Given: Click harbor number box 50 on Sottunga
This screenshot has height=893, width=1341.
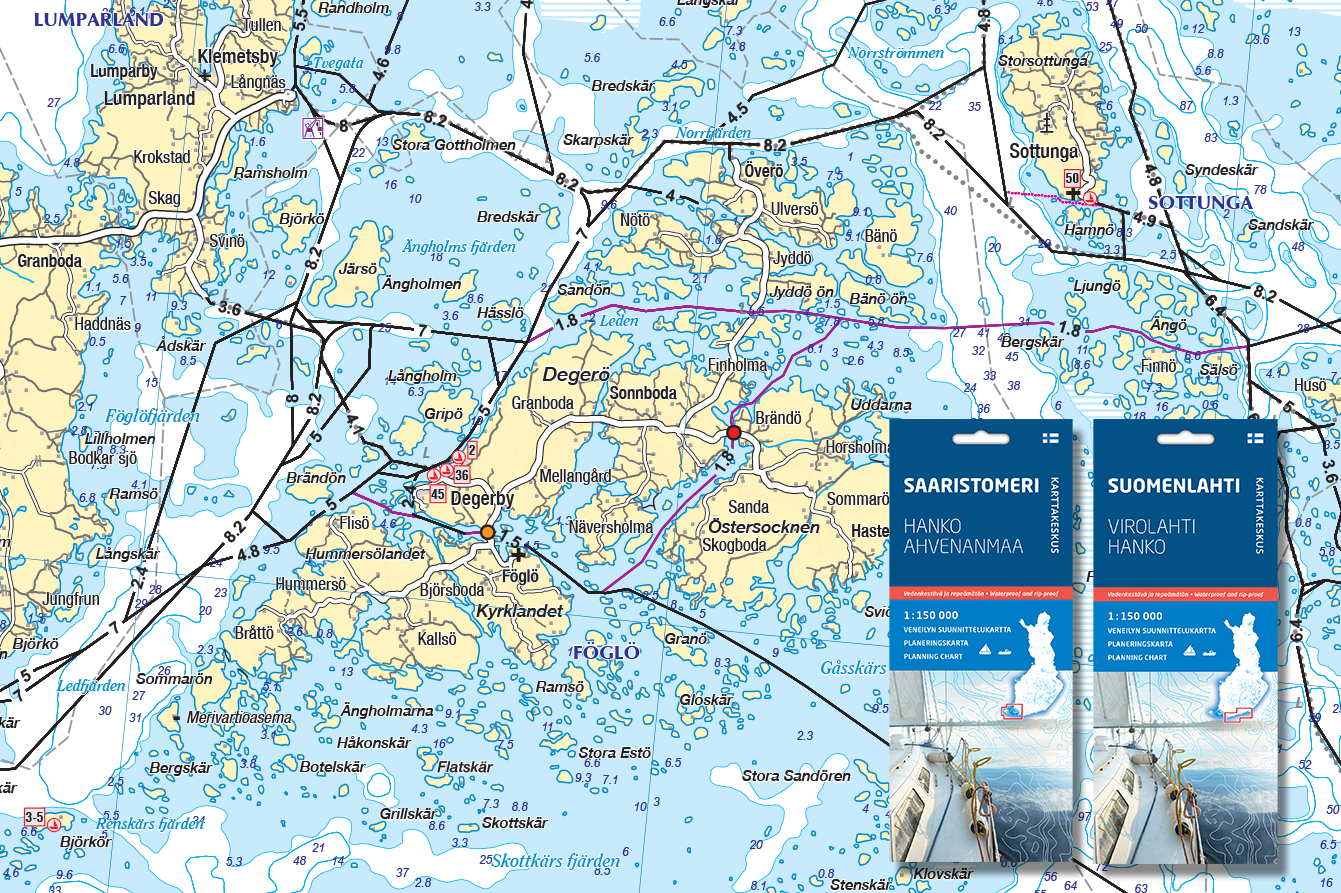Looking at the screenshot, I should 1072,178.
